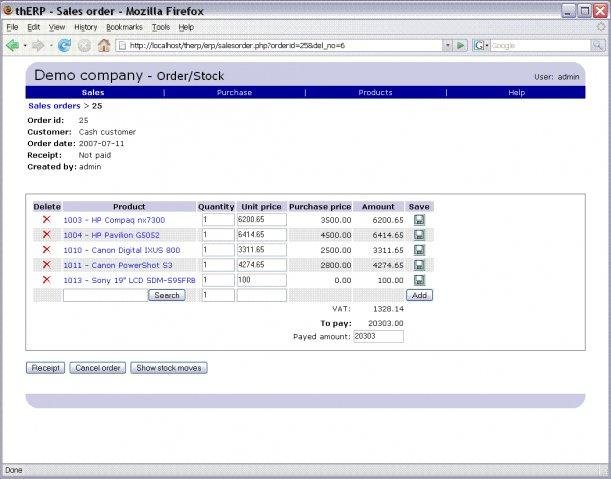This screenshot has height=479, width=611.
Task: Open the browser home page icon
Action: coord(104,46)
